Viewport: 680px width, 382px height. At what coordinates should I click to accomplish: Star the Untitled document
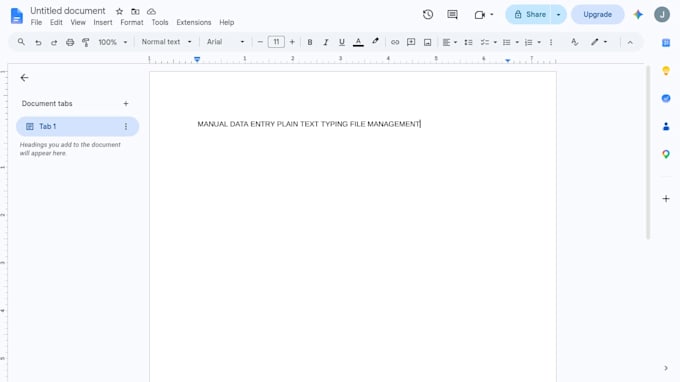coord(119,11)
